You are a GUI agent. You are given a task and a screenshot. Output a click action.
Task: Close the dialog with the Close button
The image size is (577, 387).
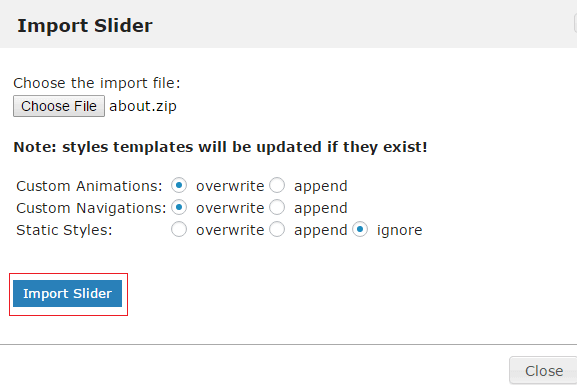coord(543,371)
